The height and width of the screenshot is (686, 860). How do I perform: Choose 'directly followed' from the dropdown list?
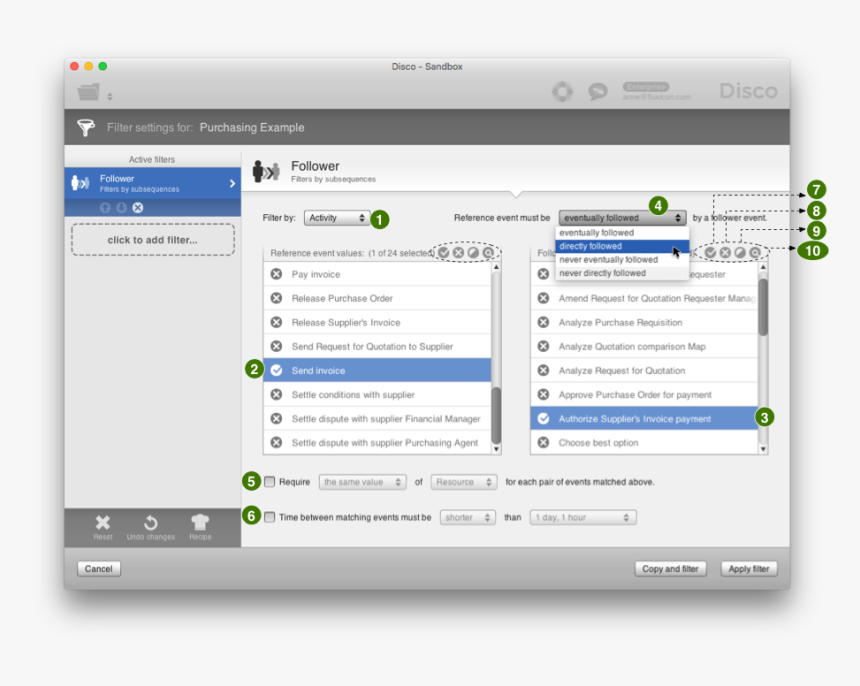610,246
